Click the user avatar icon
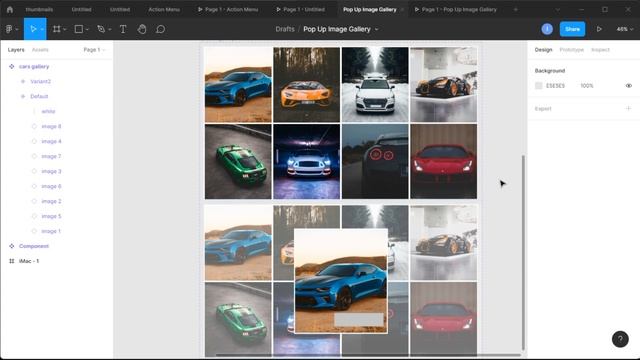Screen dimensions: 640x360 click(547, 29)
